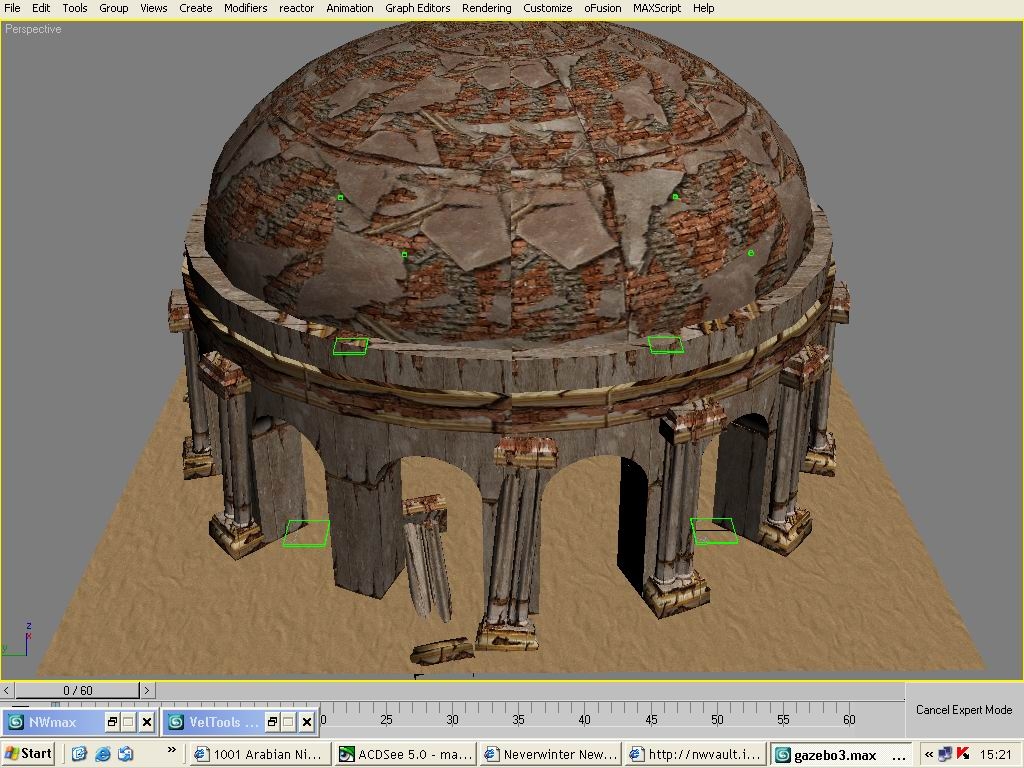Click the Internet Explorer quick launch icon
The height and width of the screenshot is (768, 1024).
(102, 754)
